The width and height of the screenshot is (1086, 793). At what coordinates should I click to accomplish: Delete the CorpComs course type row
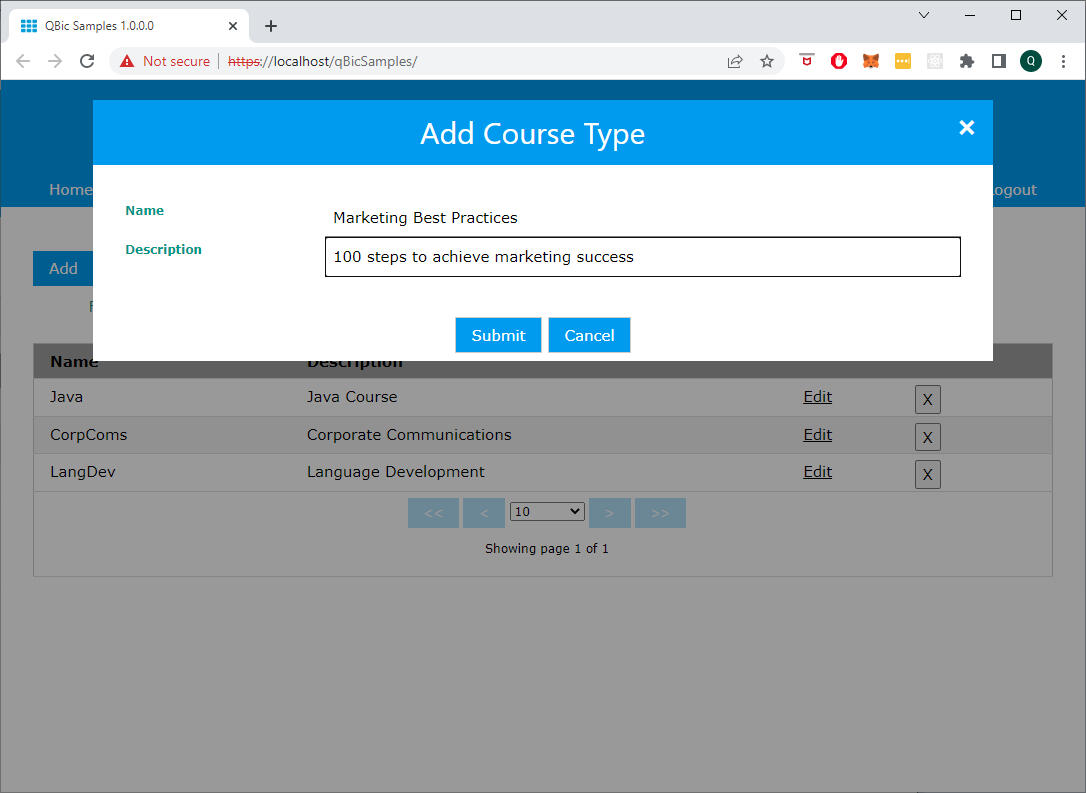(927, 436)
